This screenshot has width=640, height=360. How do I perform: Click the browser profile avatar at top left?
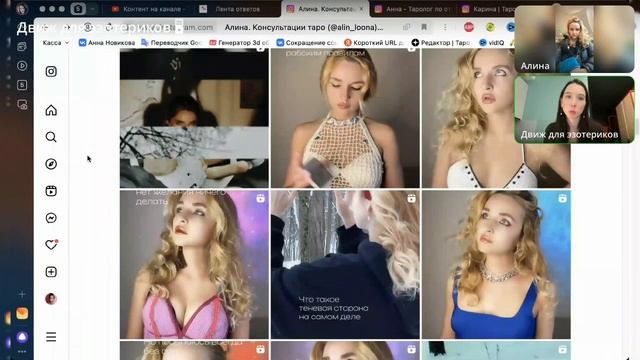coord(22,9)
